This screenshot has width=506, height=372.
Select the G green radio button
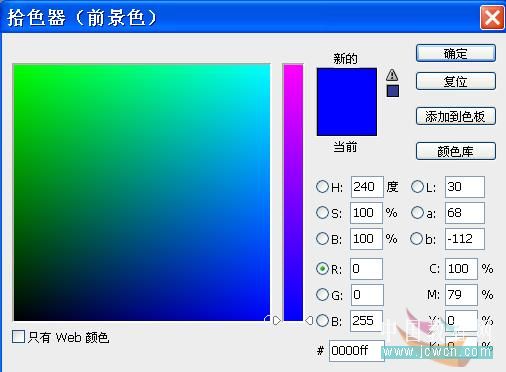coord(322,294)
